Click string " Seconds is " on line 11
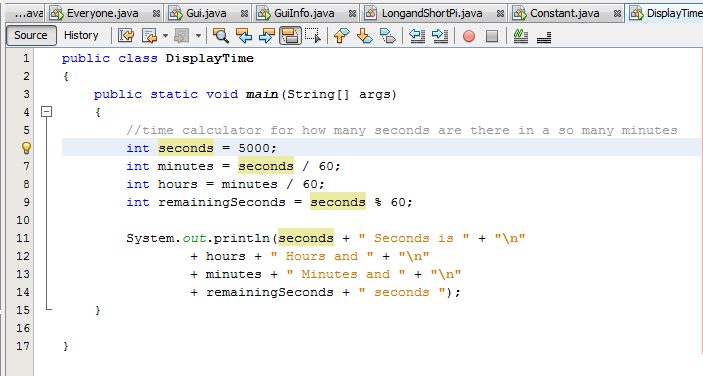The height and width of the screenshot is (376, 703). tap(414, 238)
